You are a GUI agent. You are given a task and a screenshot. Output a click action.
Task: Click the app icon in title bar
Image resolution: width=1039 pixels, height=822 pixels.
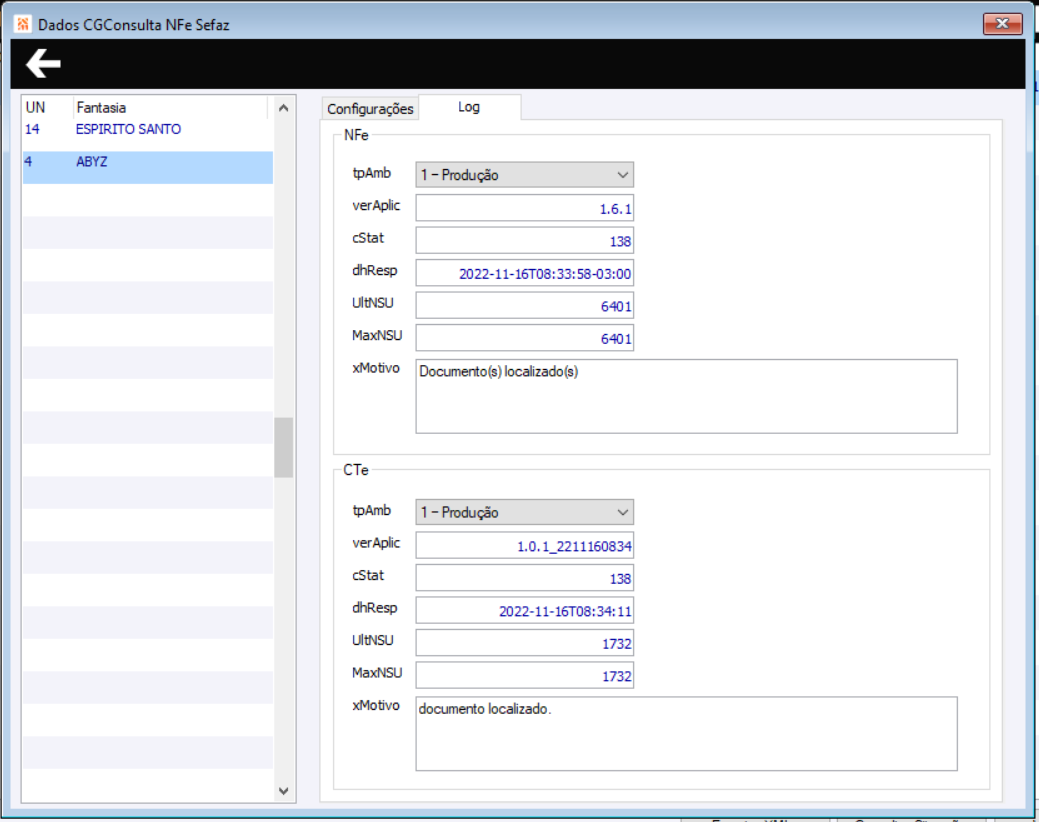[x=23, y=25]
